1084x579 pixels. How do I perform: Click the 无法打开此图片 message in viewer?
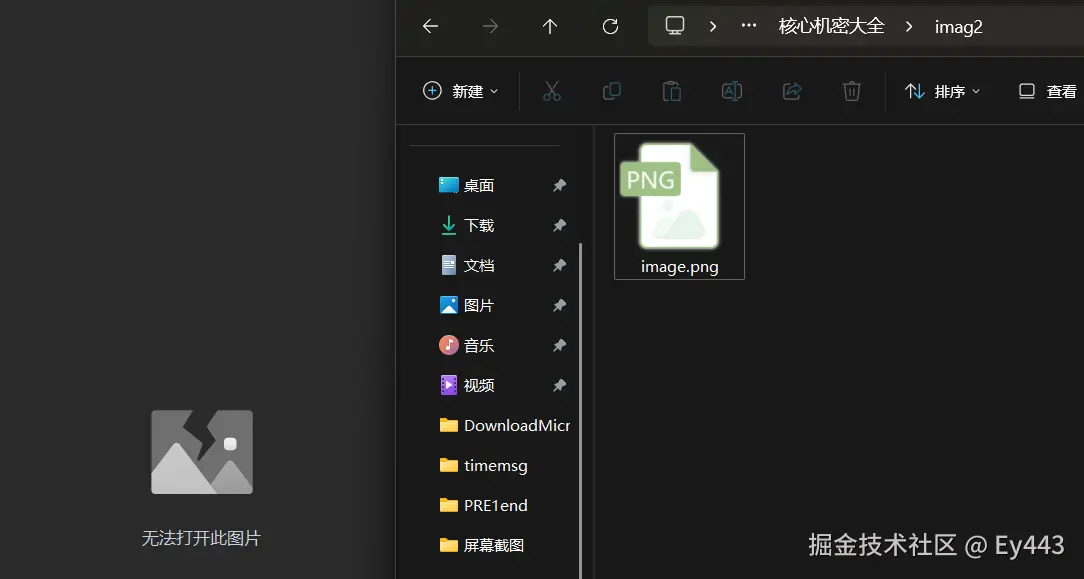(x=201, y=538)
